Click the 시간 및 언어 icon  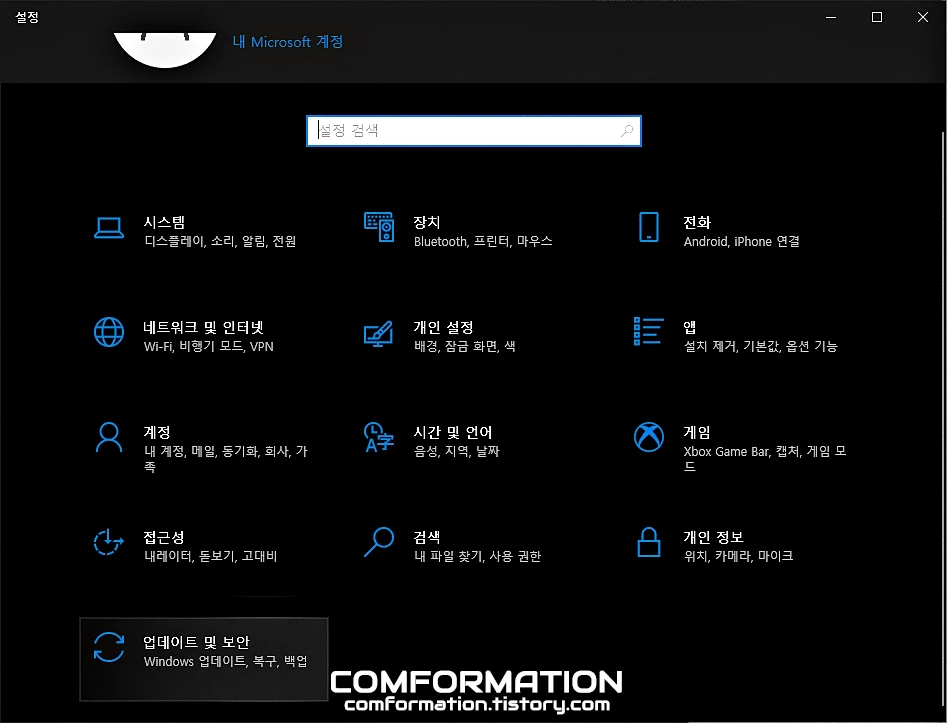coord(379,437)
